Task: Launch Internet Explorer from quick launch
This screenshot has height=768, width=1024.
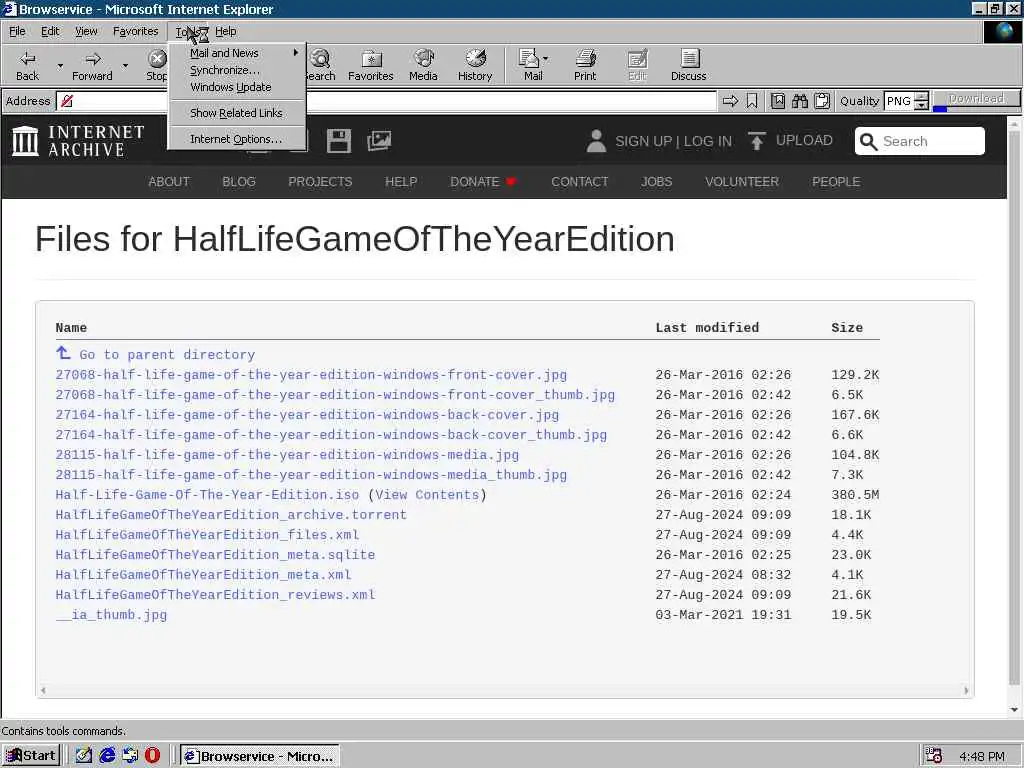Action: [x=107, y=756]
